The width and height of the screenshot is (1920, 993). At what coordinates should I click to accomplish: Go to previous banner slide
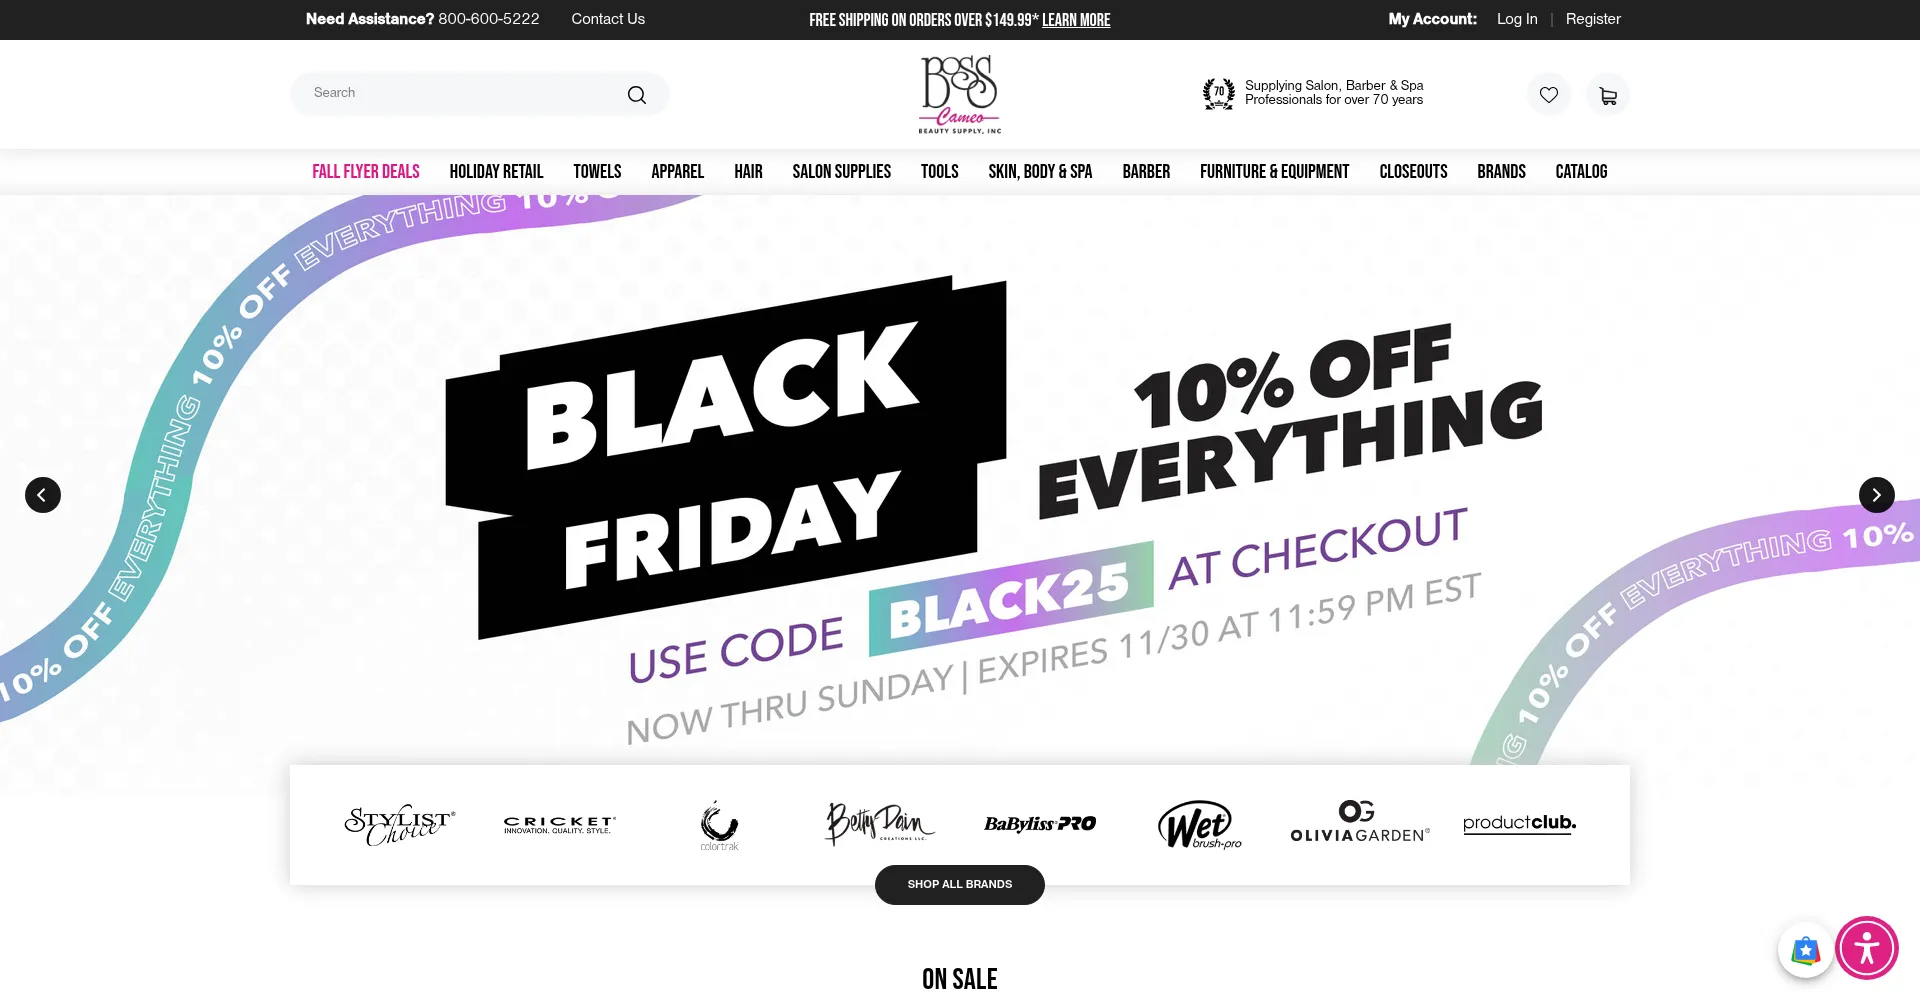[43, 495]
